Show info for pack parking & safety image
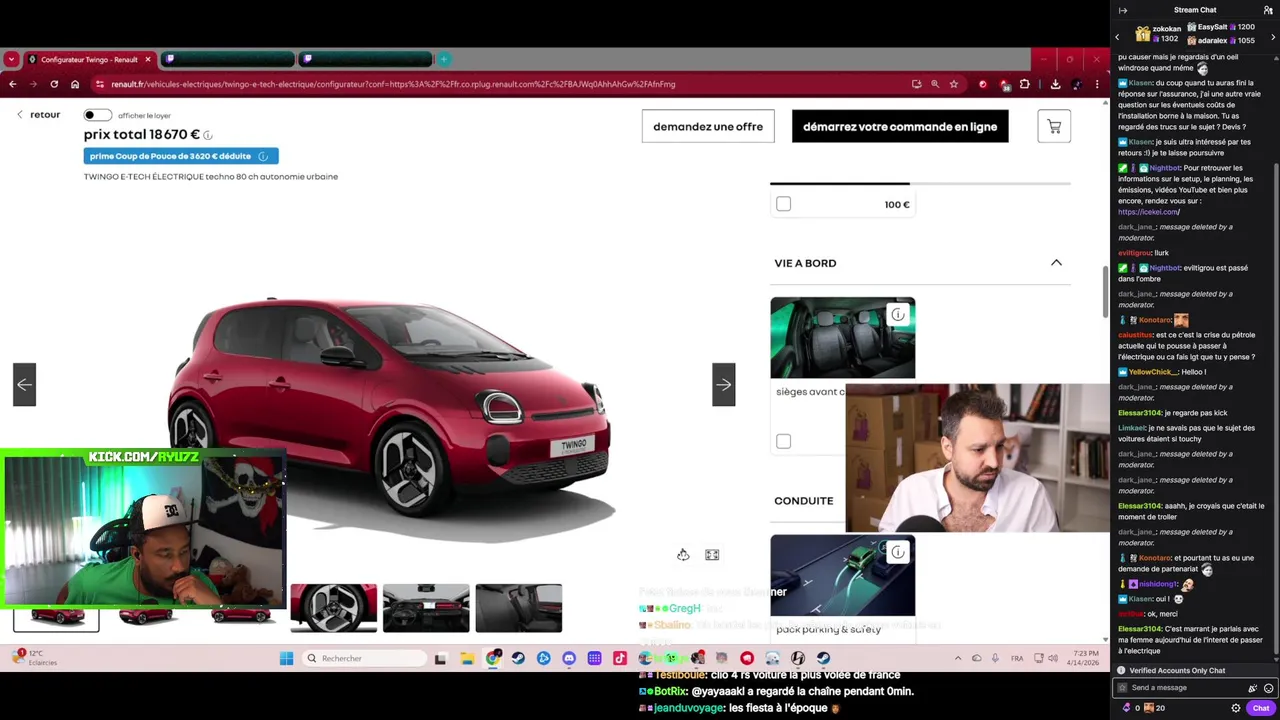 click(898, 552)
